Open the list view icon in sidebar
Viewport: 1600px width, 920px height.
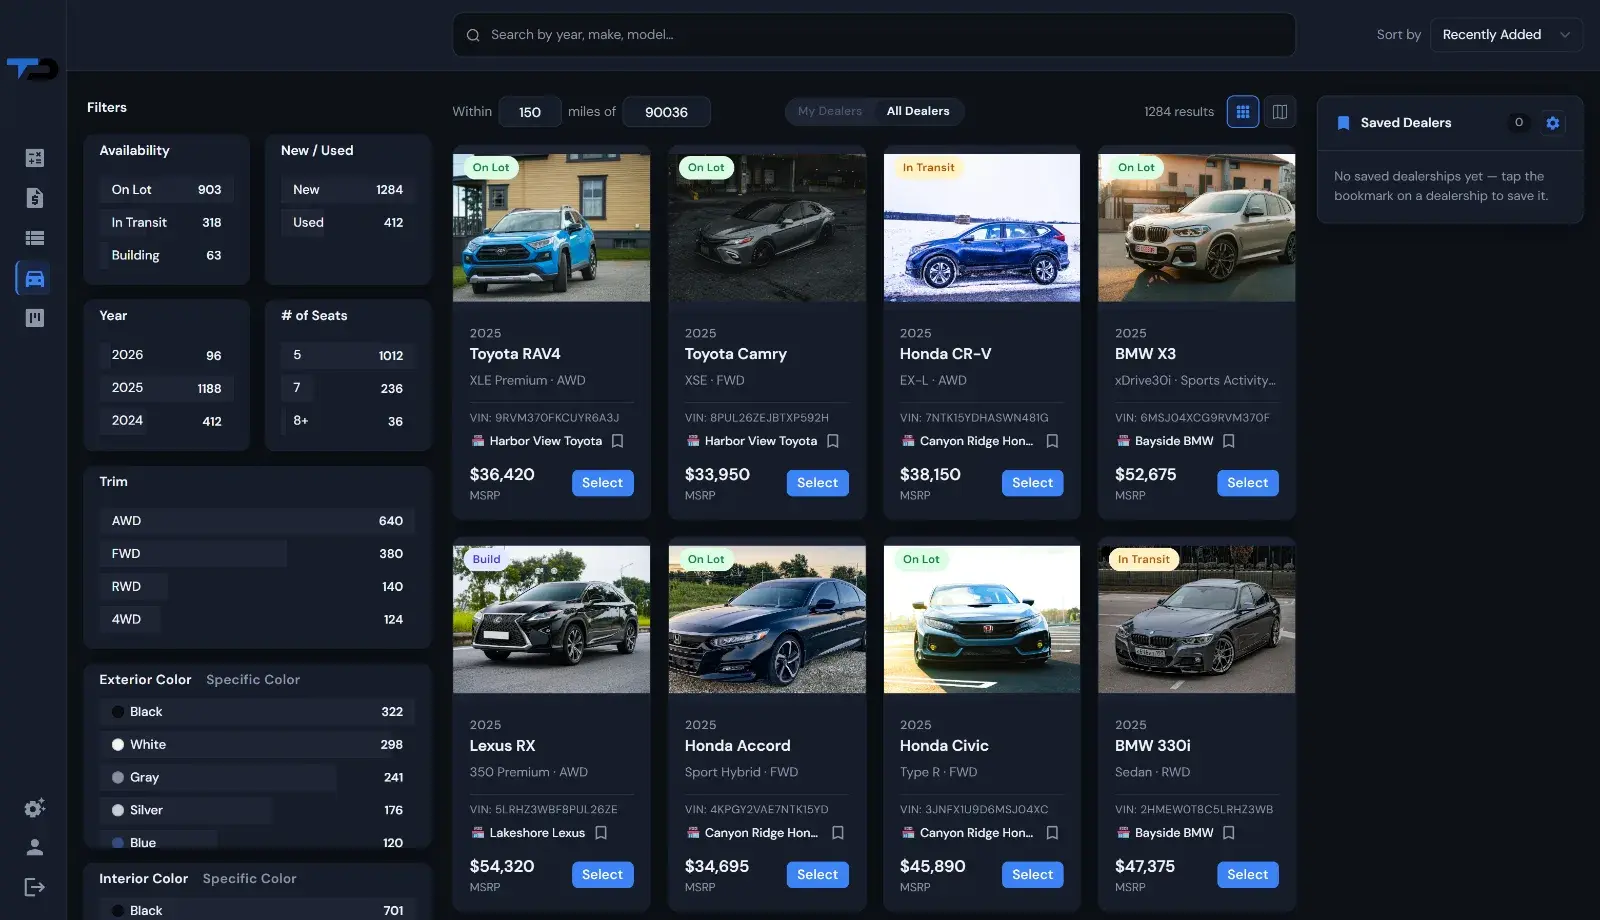tap(34, 238)
